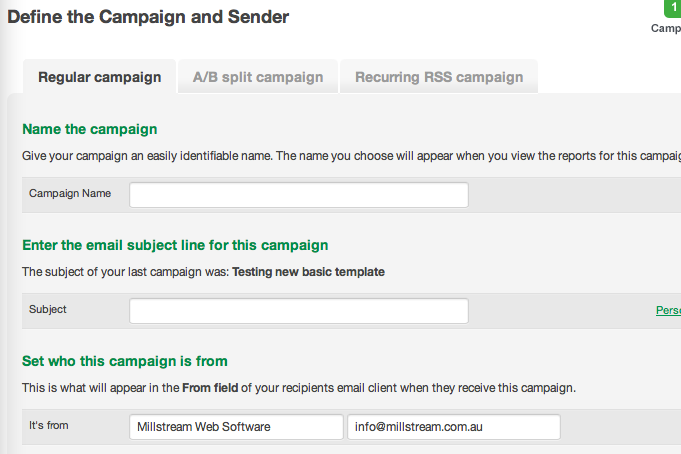Click the Name the campaign heading
This screenshot has height=454, width=681.
pos(89,129)
